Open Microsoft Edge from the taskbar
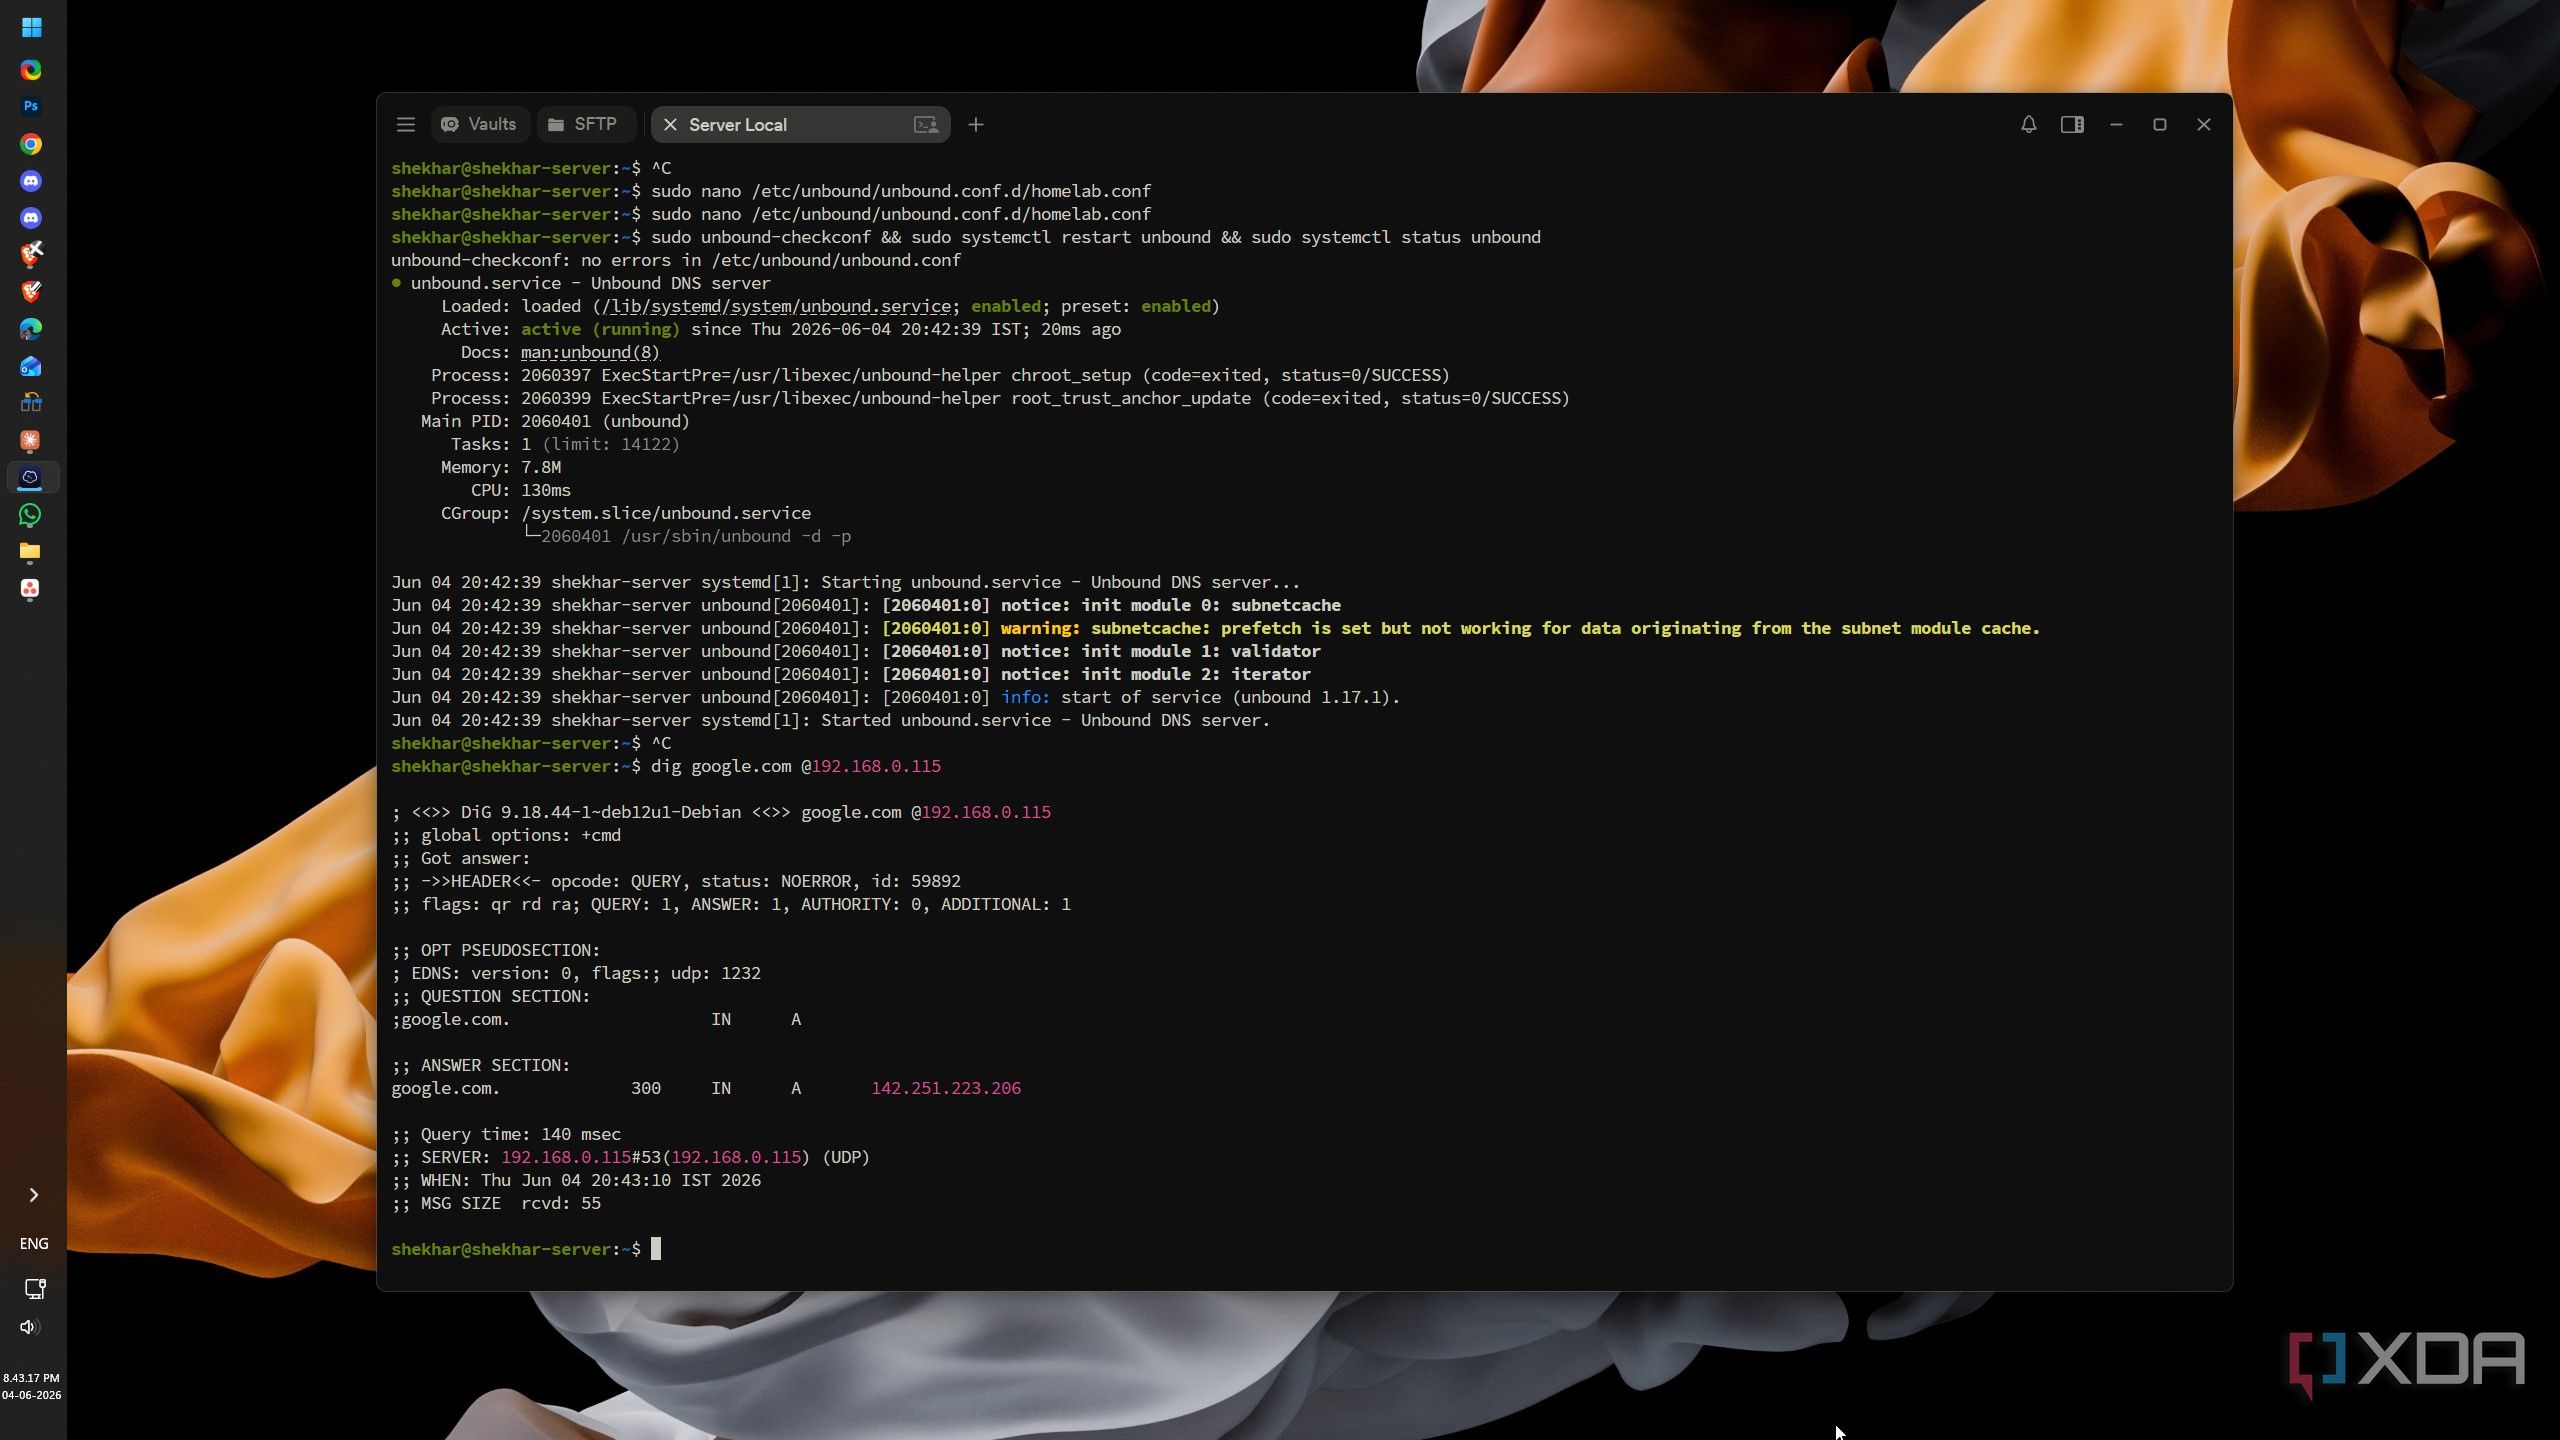This screenshot has height=1440, width=2560. (x=31, y=329)
